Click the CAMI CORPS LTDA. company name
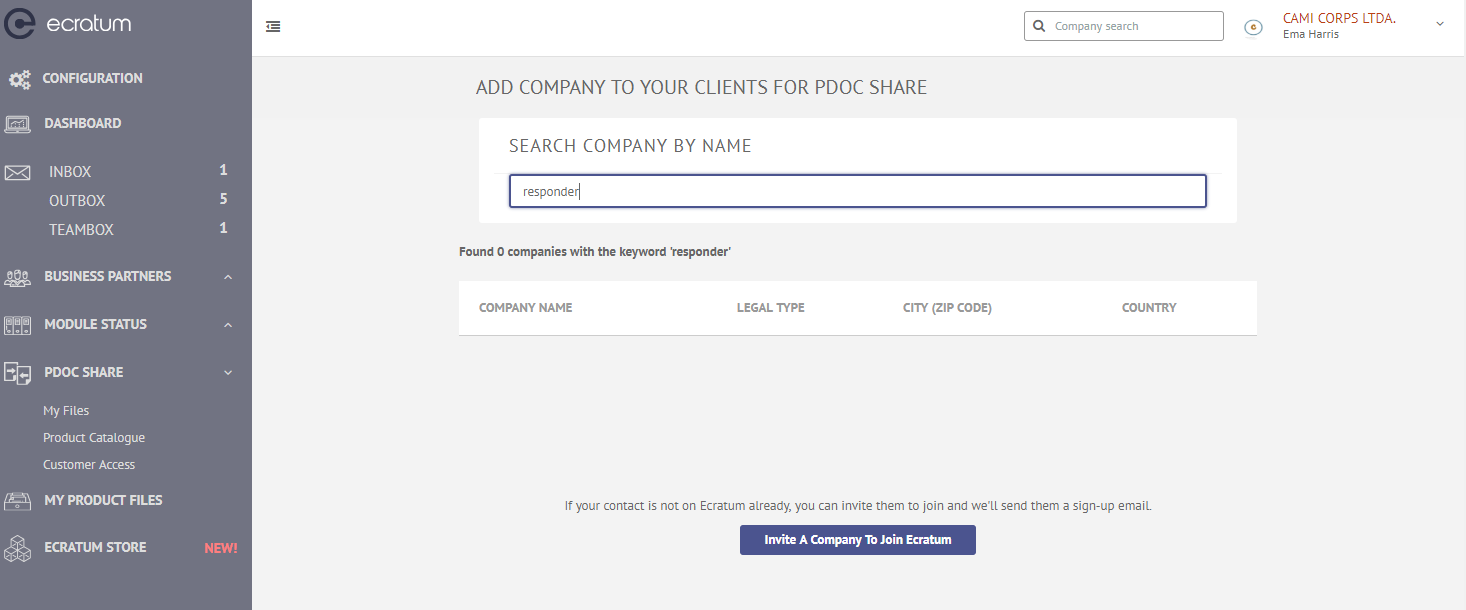 [x=1339, y=18]
